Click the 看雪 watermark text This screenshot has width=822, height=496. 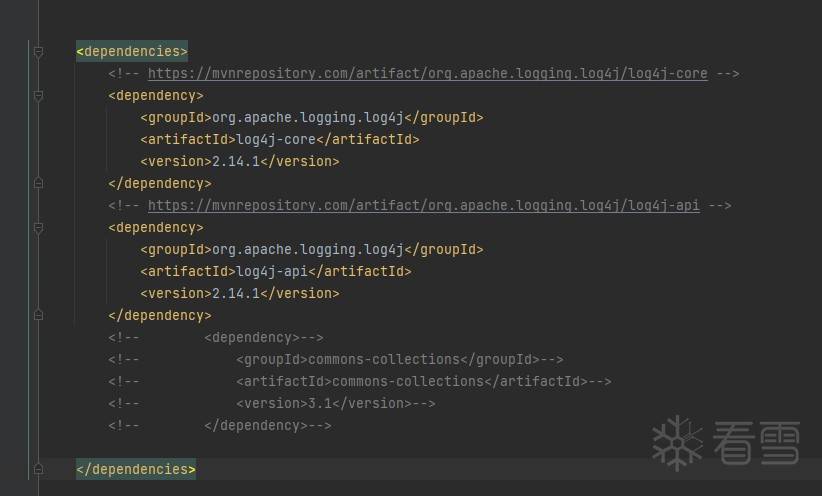click(757, 443)
